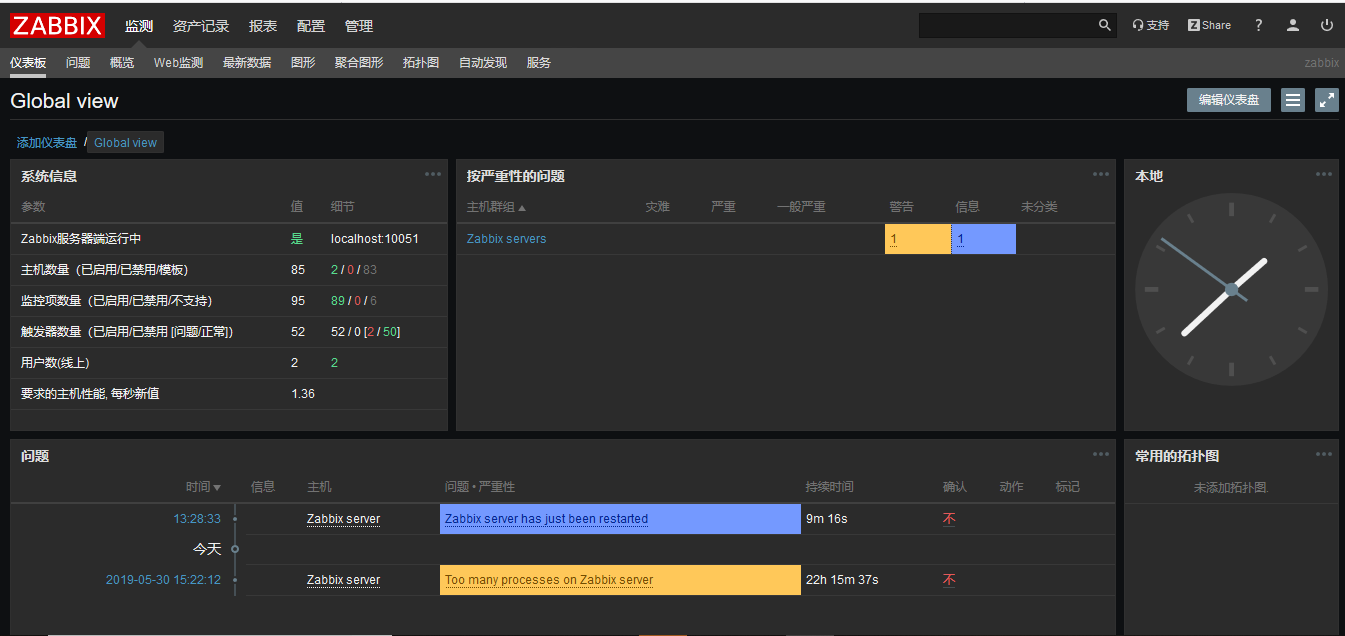Acknowledge the too many processes problem 不
Viewport: 1345px width, 636px height.
[949, 580]
